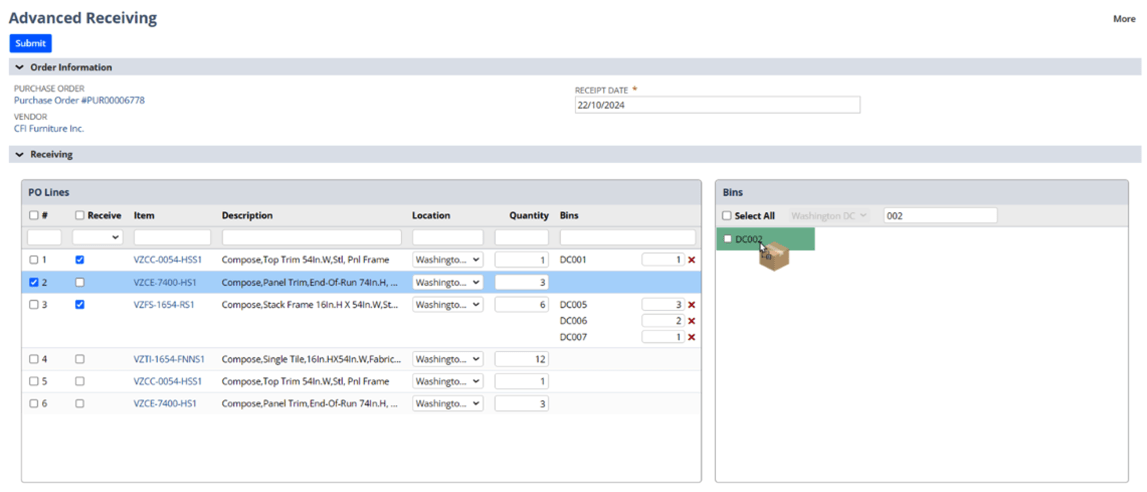Open Bins panel Washington DC dropdown
Screen dimensions: 1147x492
[x=830, y=216]
